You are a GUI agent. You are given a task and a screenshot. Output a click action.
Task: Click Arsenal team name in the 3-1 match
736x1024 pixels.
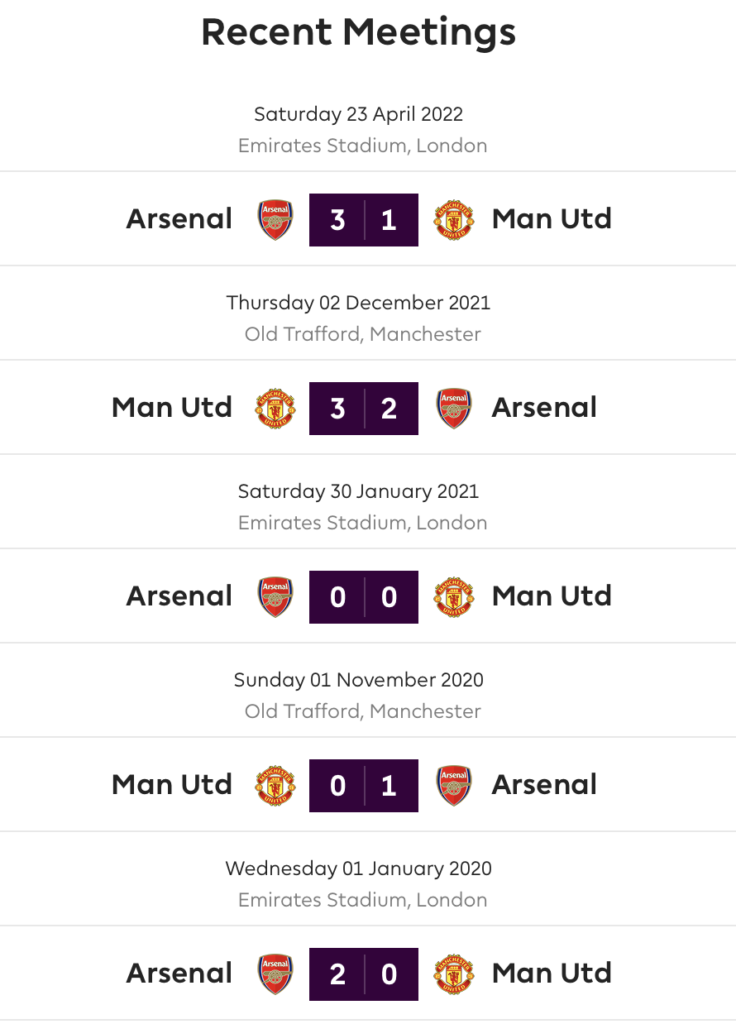click(179, 219)
